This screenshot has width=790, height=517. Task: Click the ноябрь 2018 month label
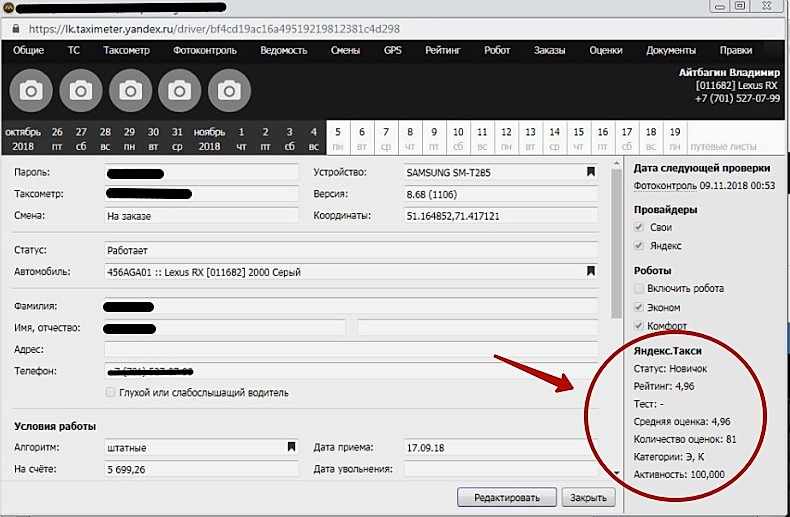(x=209, y=139)
